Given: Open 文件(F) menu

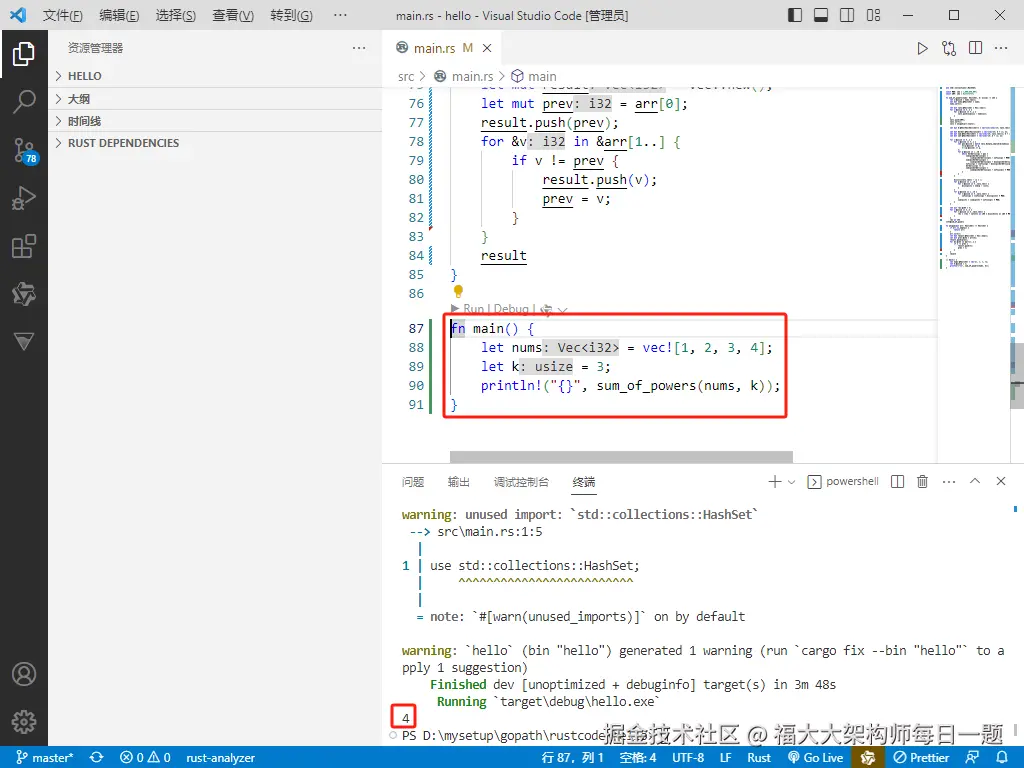Looking at the screenshot, I should pos(63,15).
